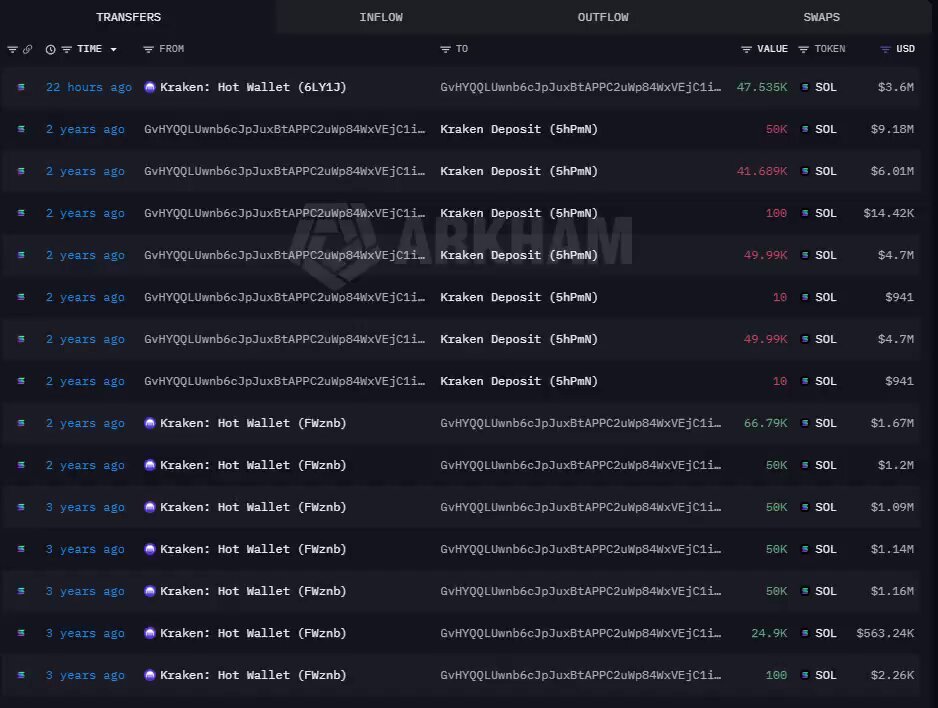The height and width of the screenshot is (708, 938).
Task: Click the SOL token icon in the $1.09M row
Action: coord(805,507)
